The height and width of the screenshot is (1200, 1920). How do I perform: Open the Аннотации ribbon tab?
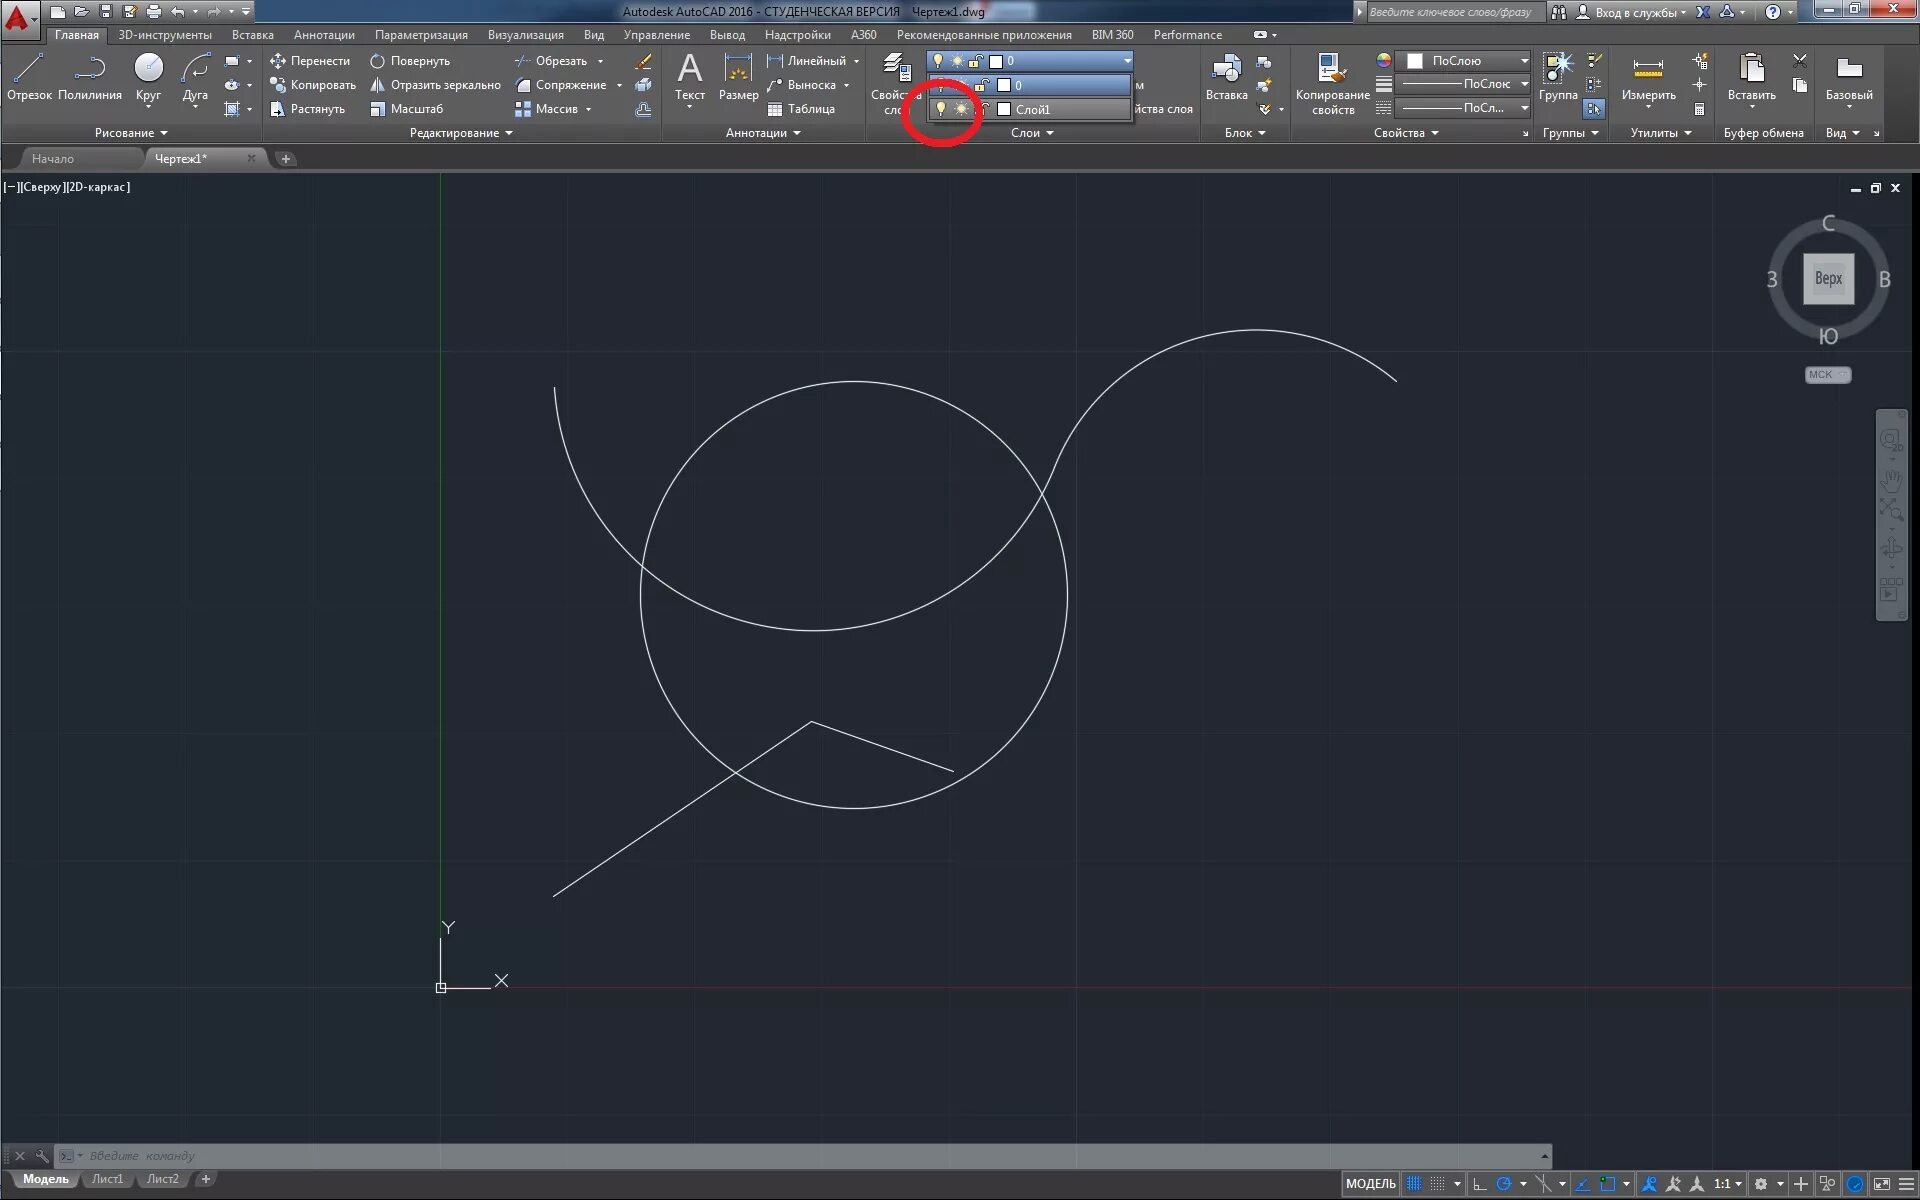coord(324,35)
